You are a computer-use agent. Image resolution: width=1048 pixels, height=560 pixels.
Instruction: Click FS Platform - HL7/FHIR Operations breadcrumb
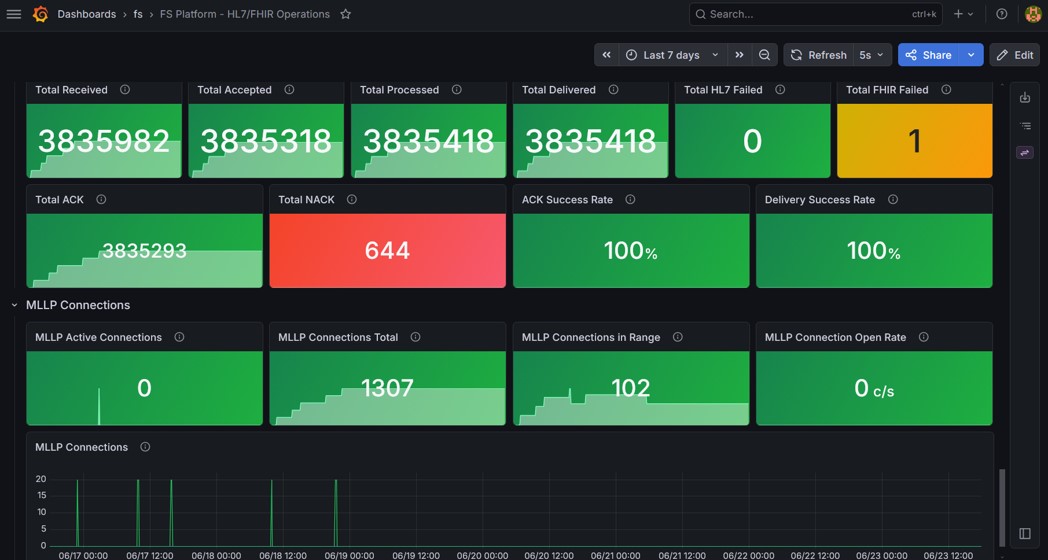pos(245,14)
